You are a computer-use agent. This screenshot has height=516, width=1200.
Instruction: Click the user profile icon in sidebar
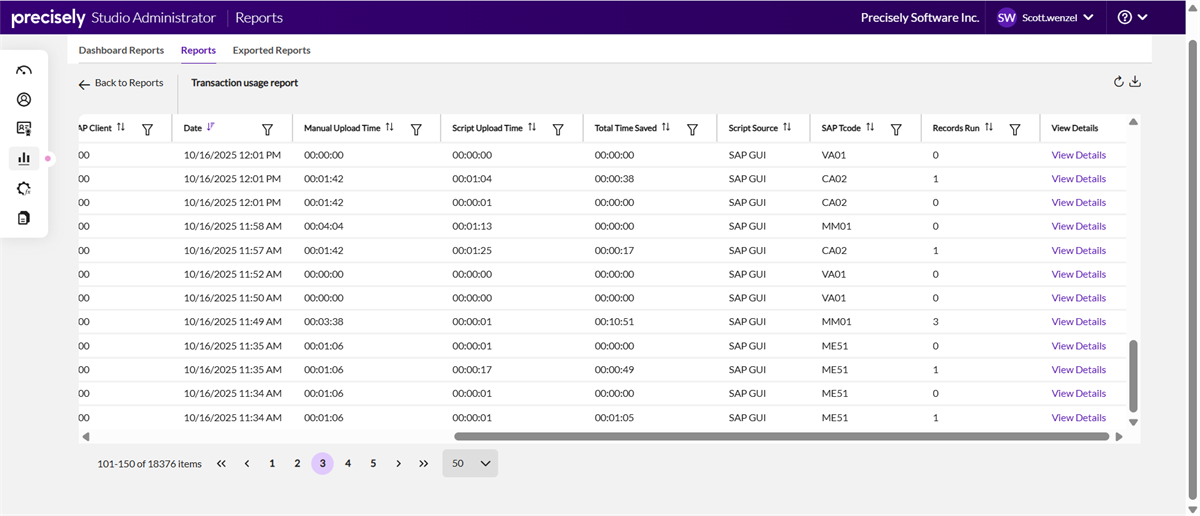click(x=24, y=99)
